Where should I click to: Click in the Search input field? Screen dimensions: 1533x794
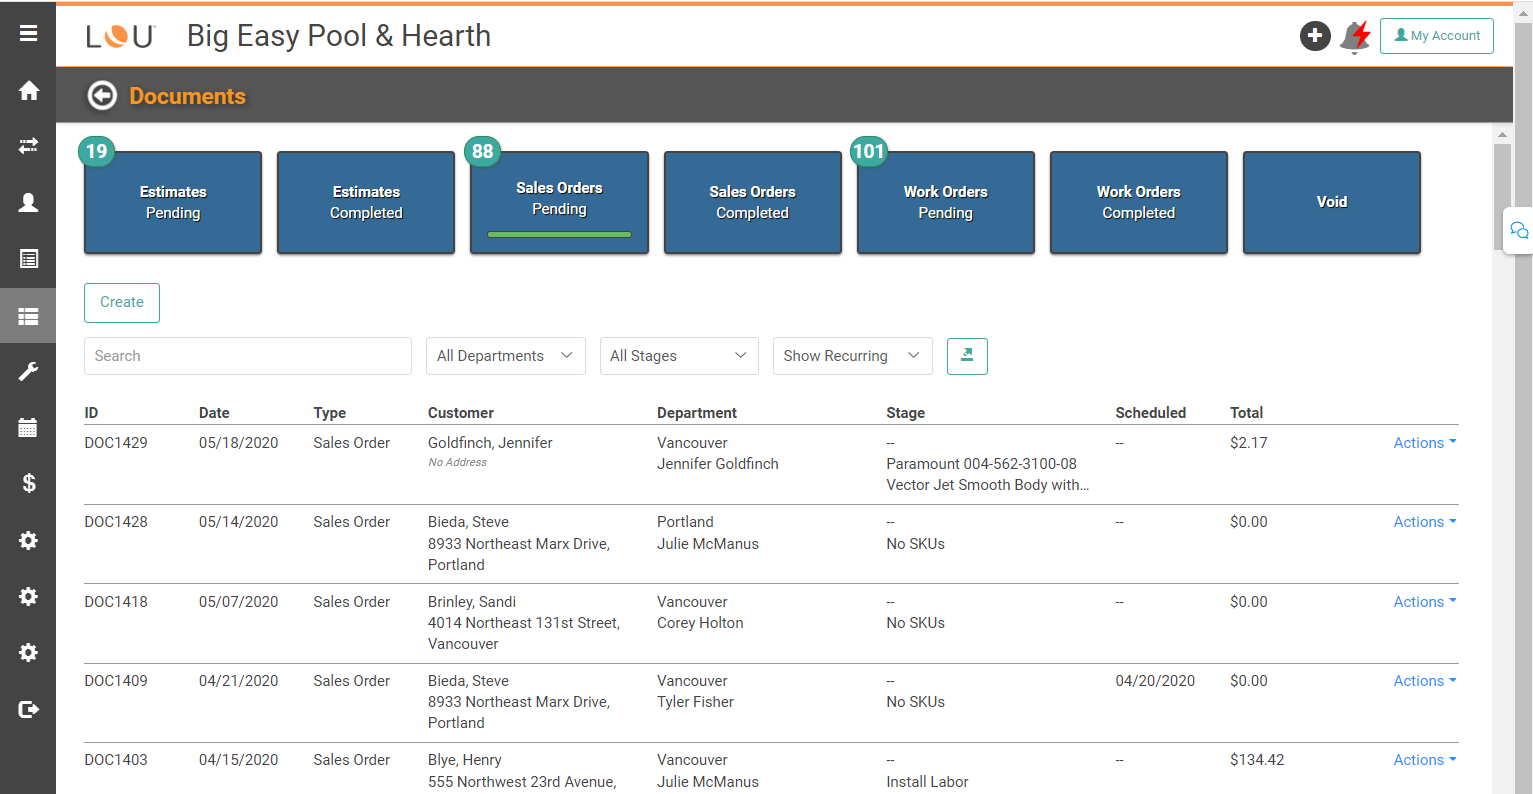[247, 356]
